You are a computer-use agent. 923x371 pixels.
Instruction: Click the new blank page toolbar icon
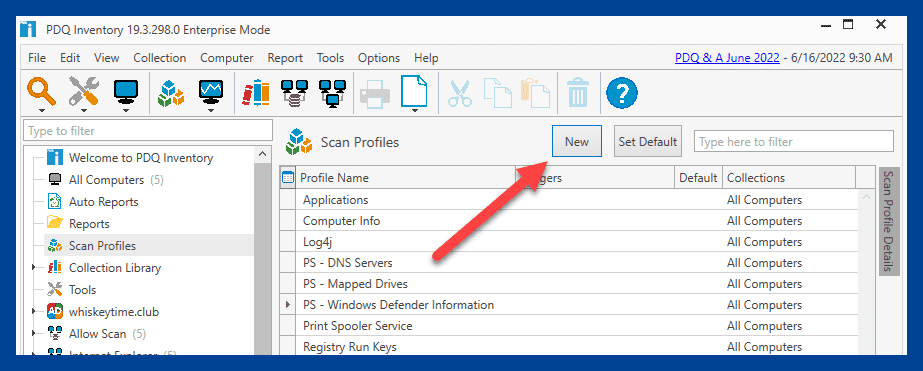[x=414, y=91]
